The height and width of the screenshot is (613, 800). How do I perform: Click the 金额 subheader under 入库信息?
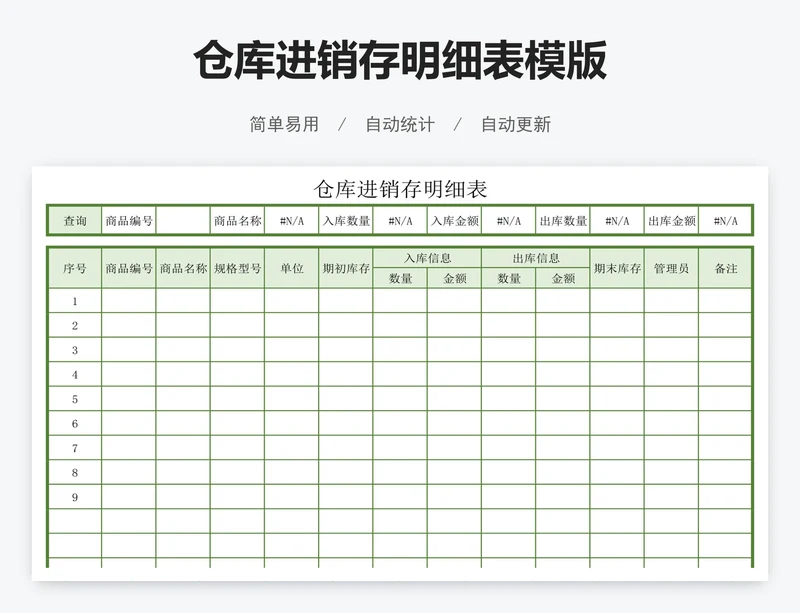tap(455, 278)
